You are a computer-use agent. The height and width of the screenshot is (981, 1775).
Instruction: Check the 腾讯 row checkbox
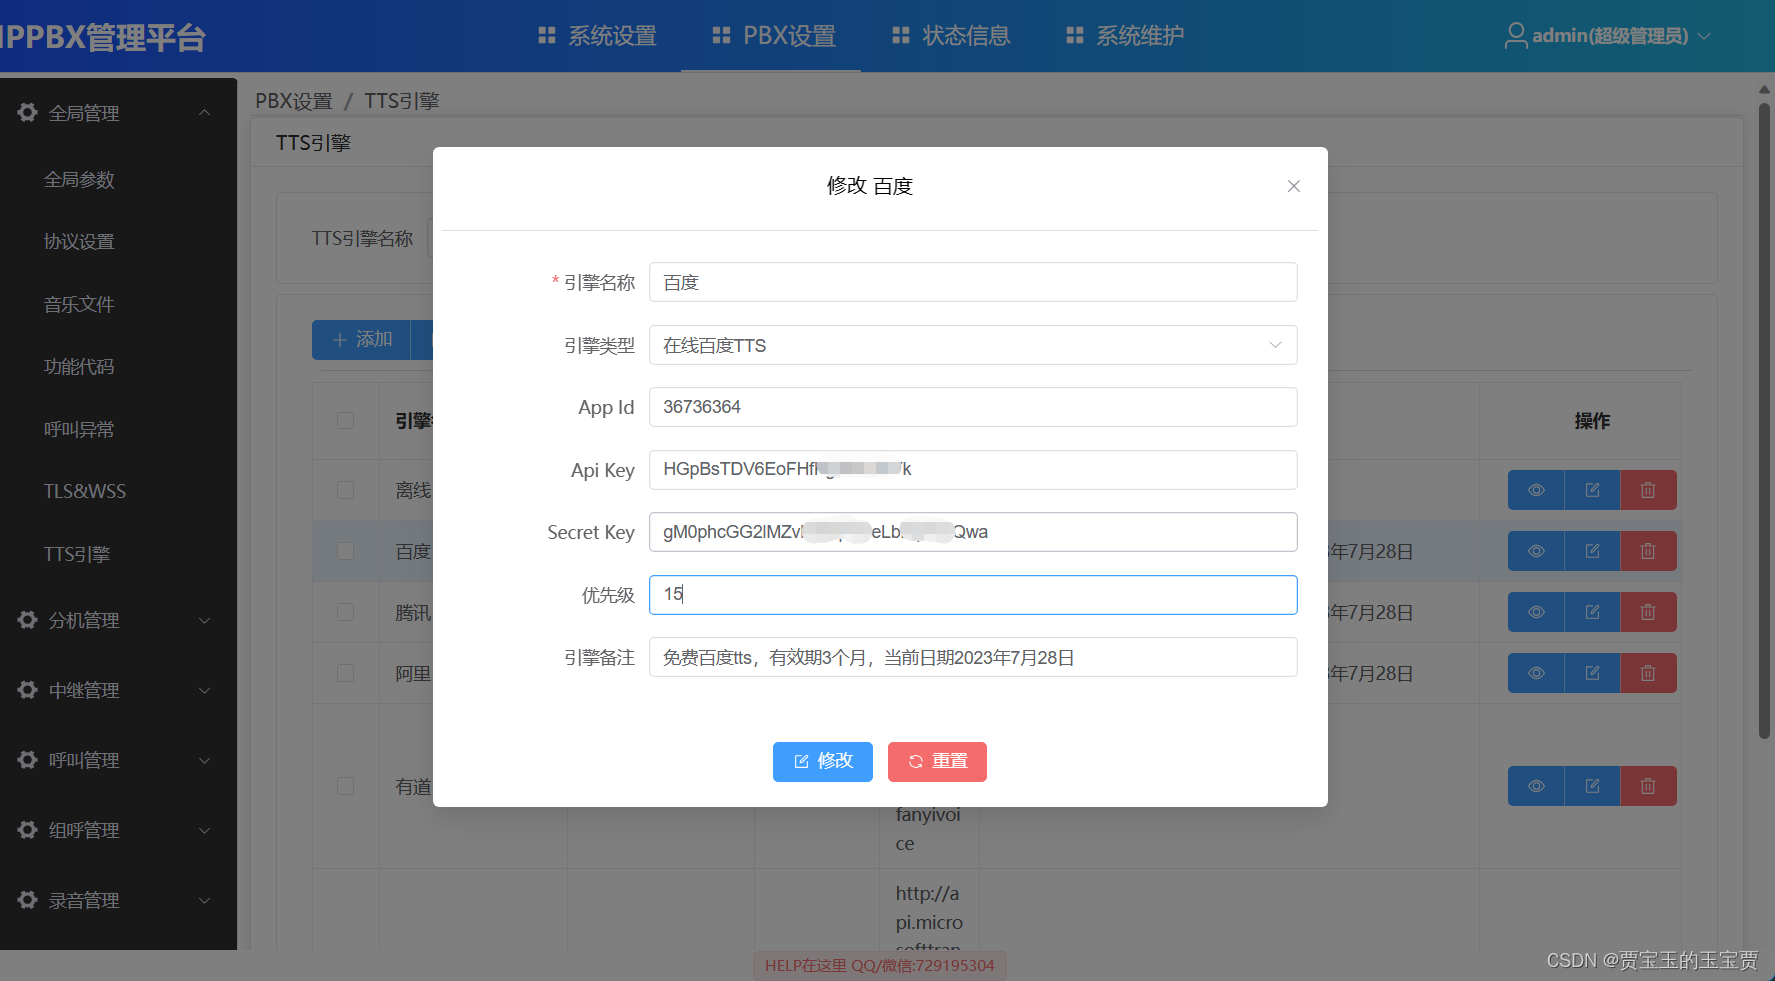pyautogui.click(x=346, y=612)
